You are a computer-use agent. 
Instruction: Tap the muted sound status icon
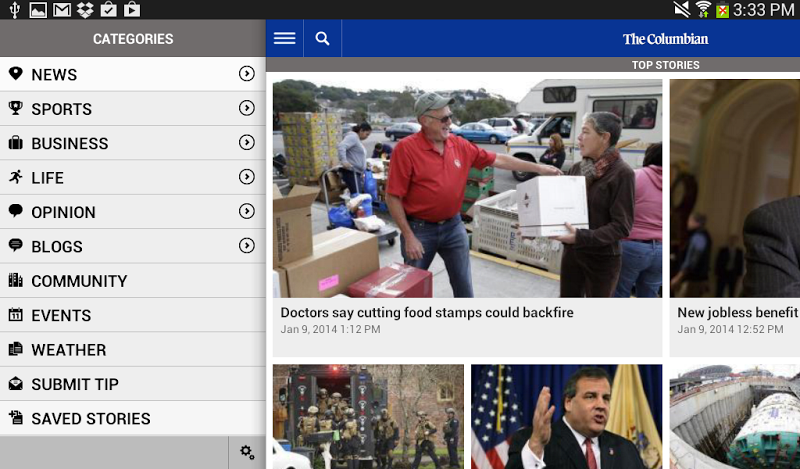(682, 10)
